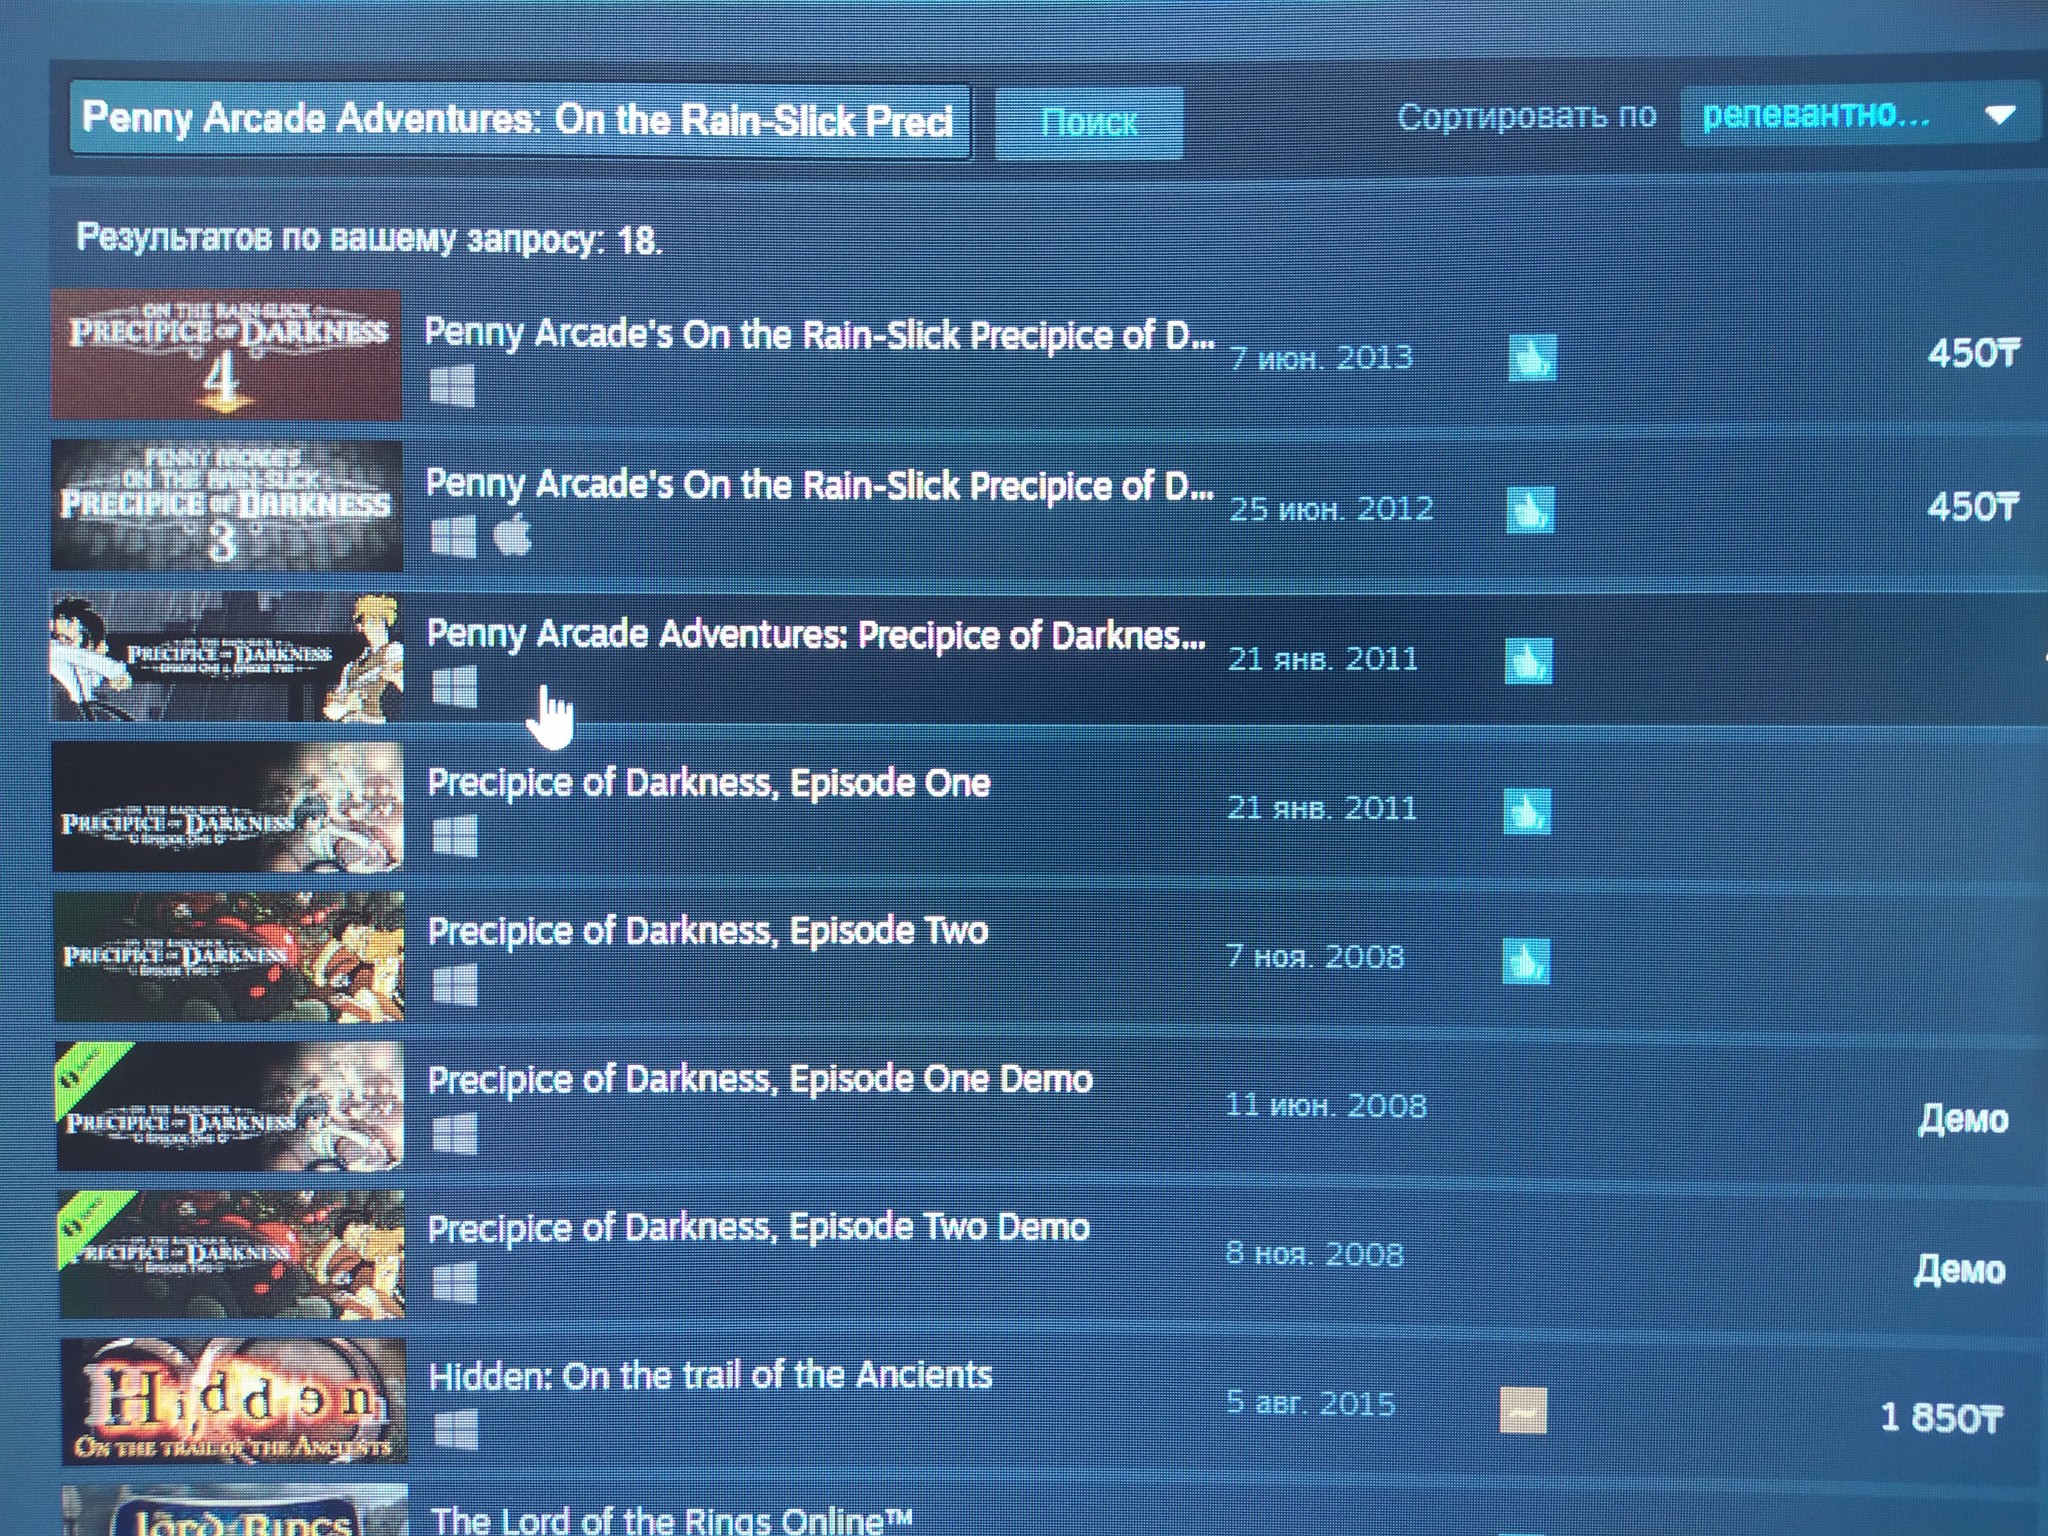Click Windows icon under Episode Two
2048x1536 pixels.
pyautogui.click(x=456, y=985)
